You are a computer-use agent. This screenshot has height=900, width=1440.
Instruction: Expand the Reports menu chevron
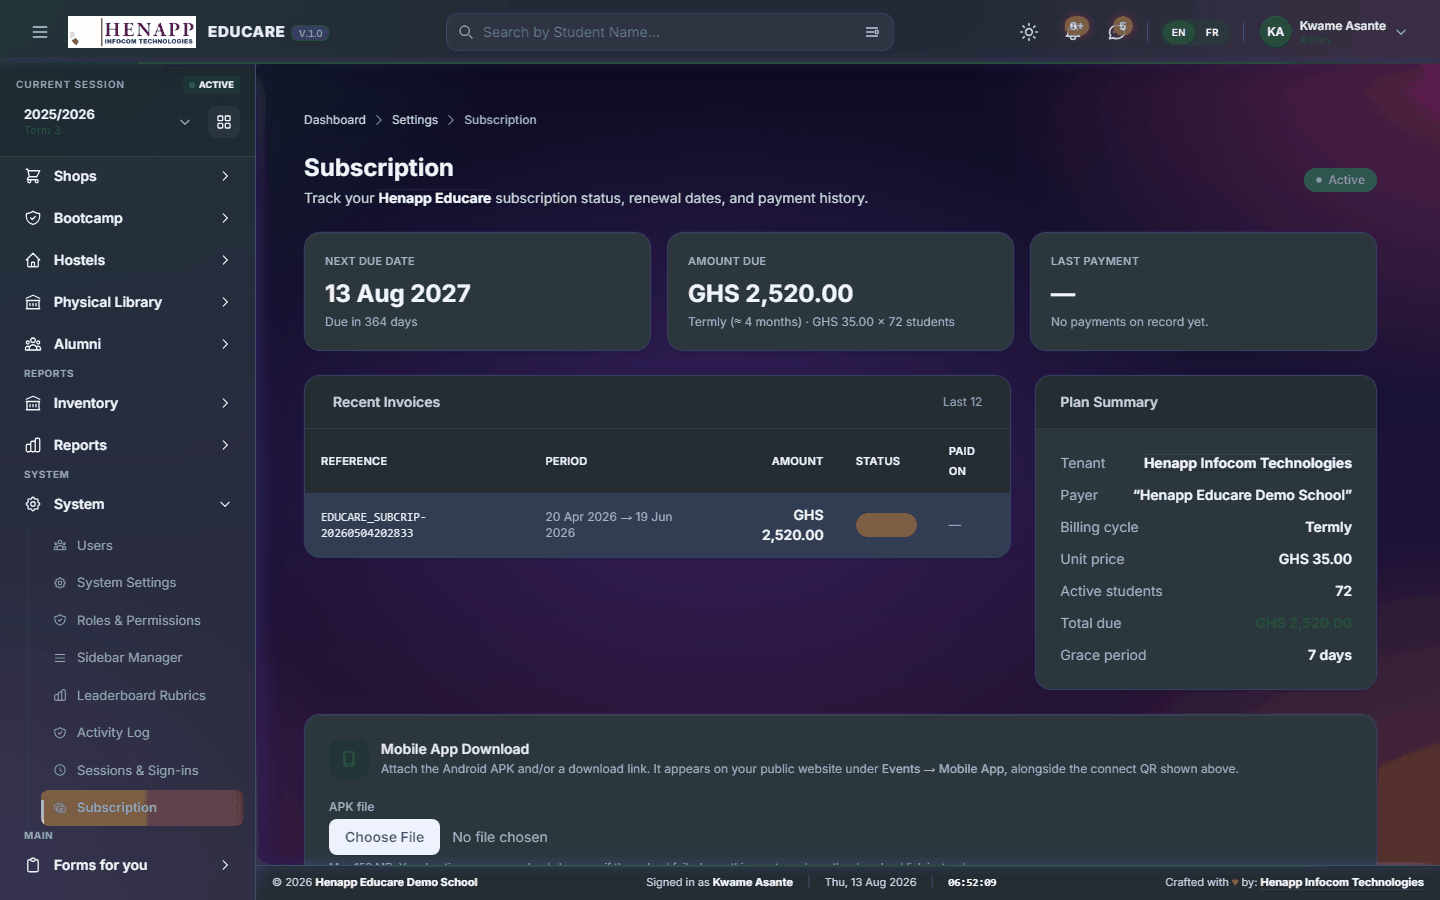(225, 445)
